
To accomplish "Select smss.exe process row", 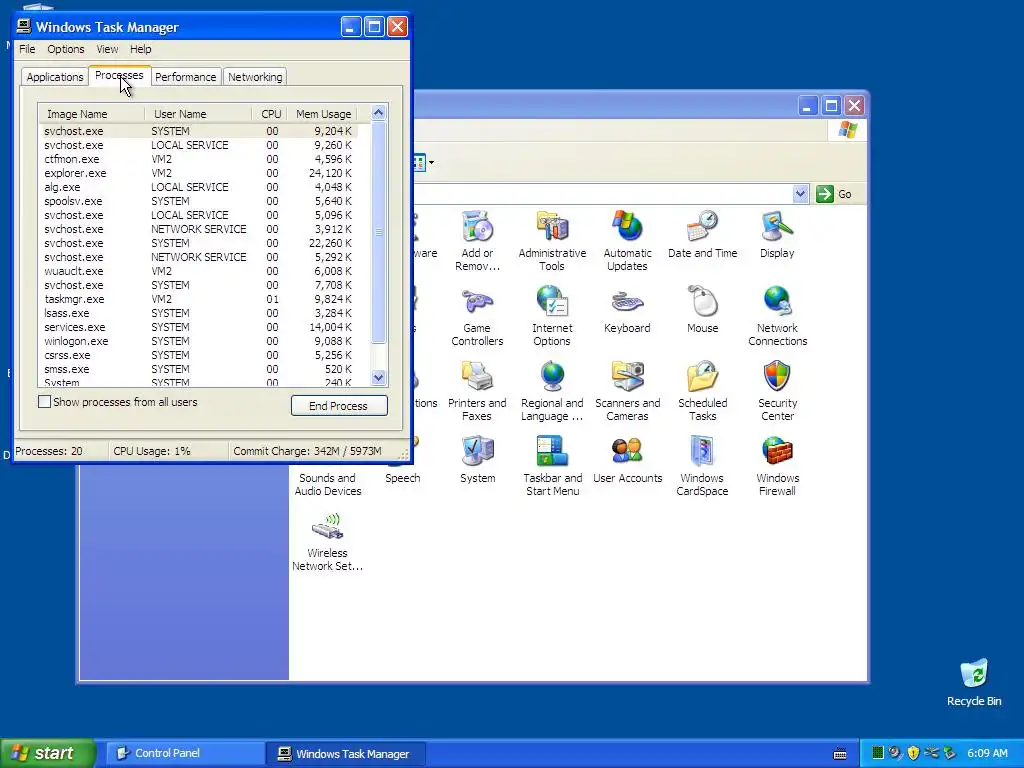I will (x=199, y=369).
